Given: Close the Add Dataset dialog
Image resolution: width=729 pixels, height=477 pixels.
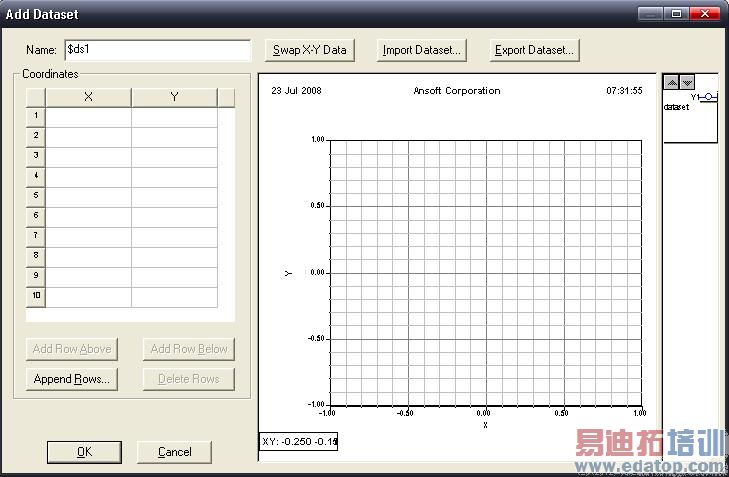Looking at the screenshot, I should click(x=705, y=13).
